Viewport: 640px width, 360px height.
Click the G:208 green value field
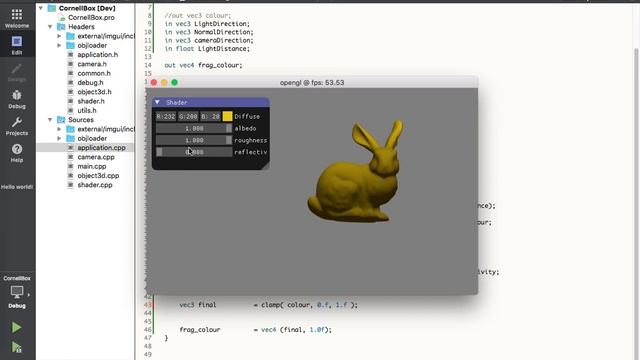coord(188,116)
